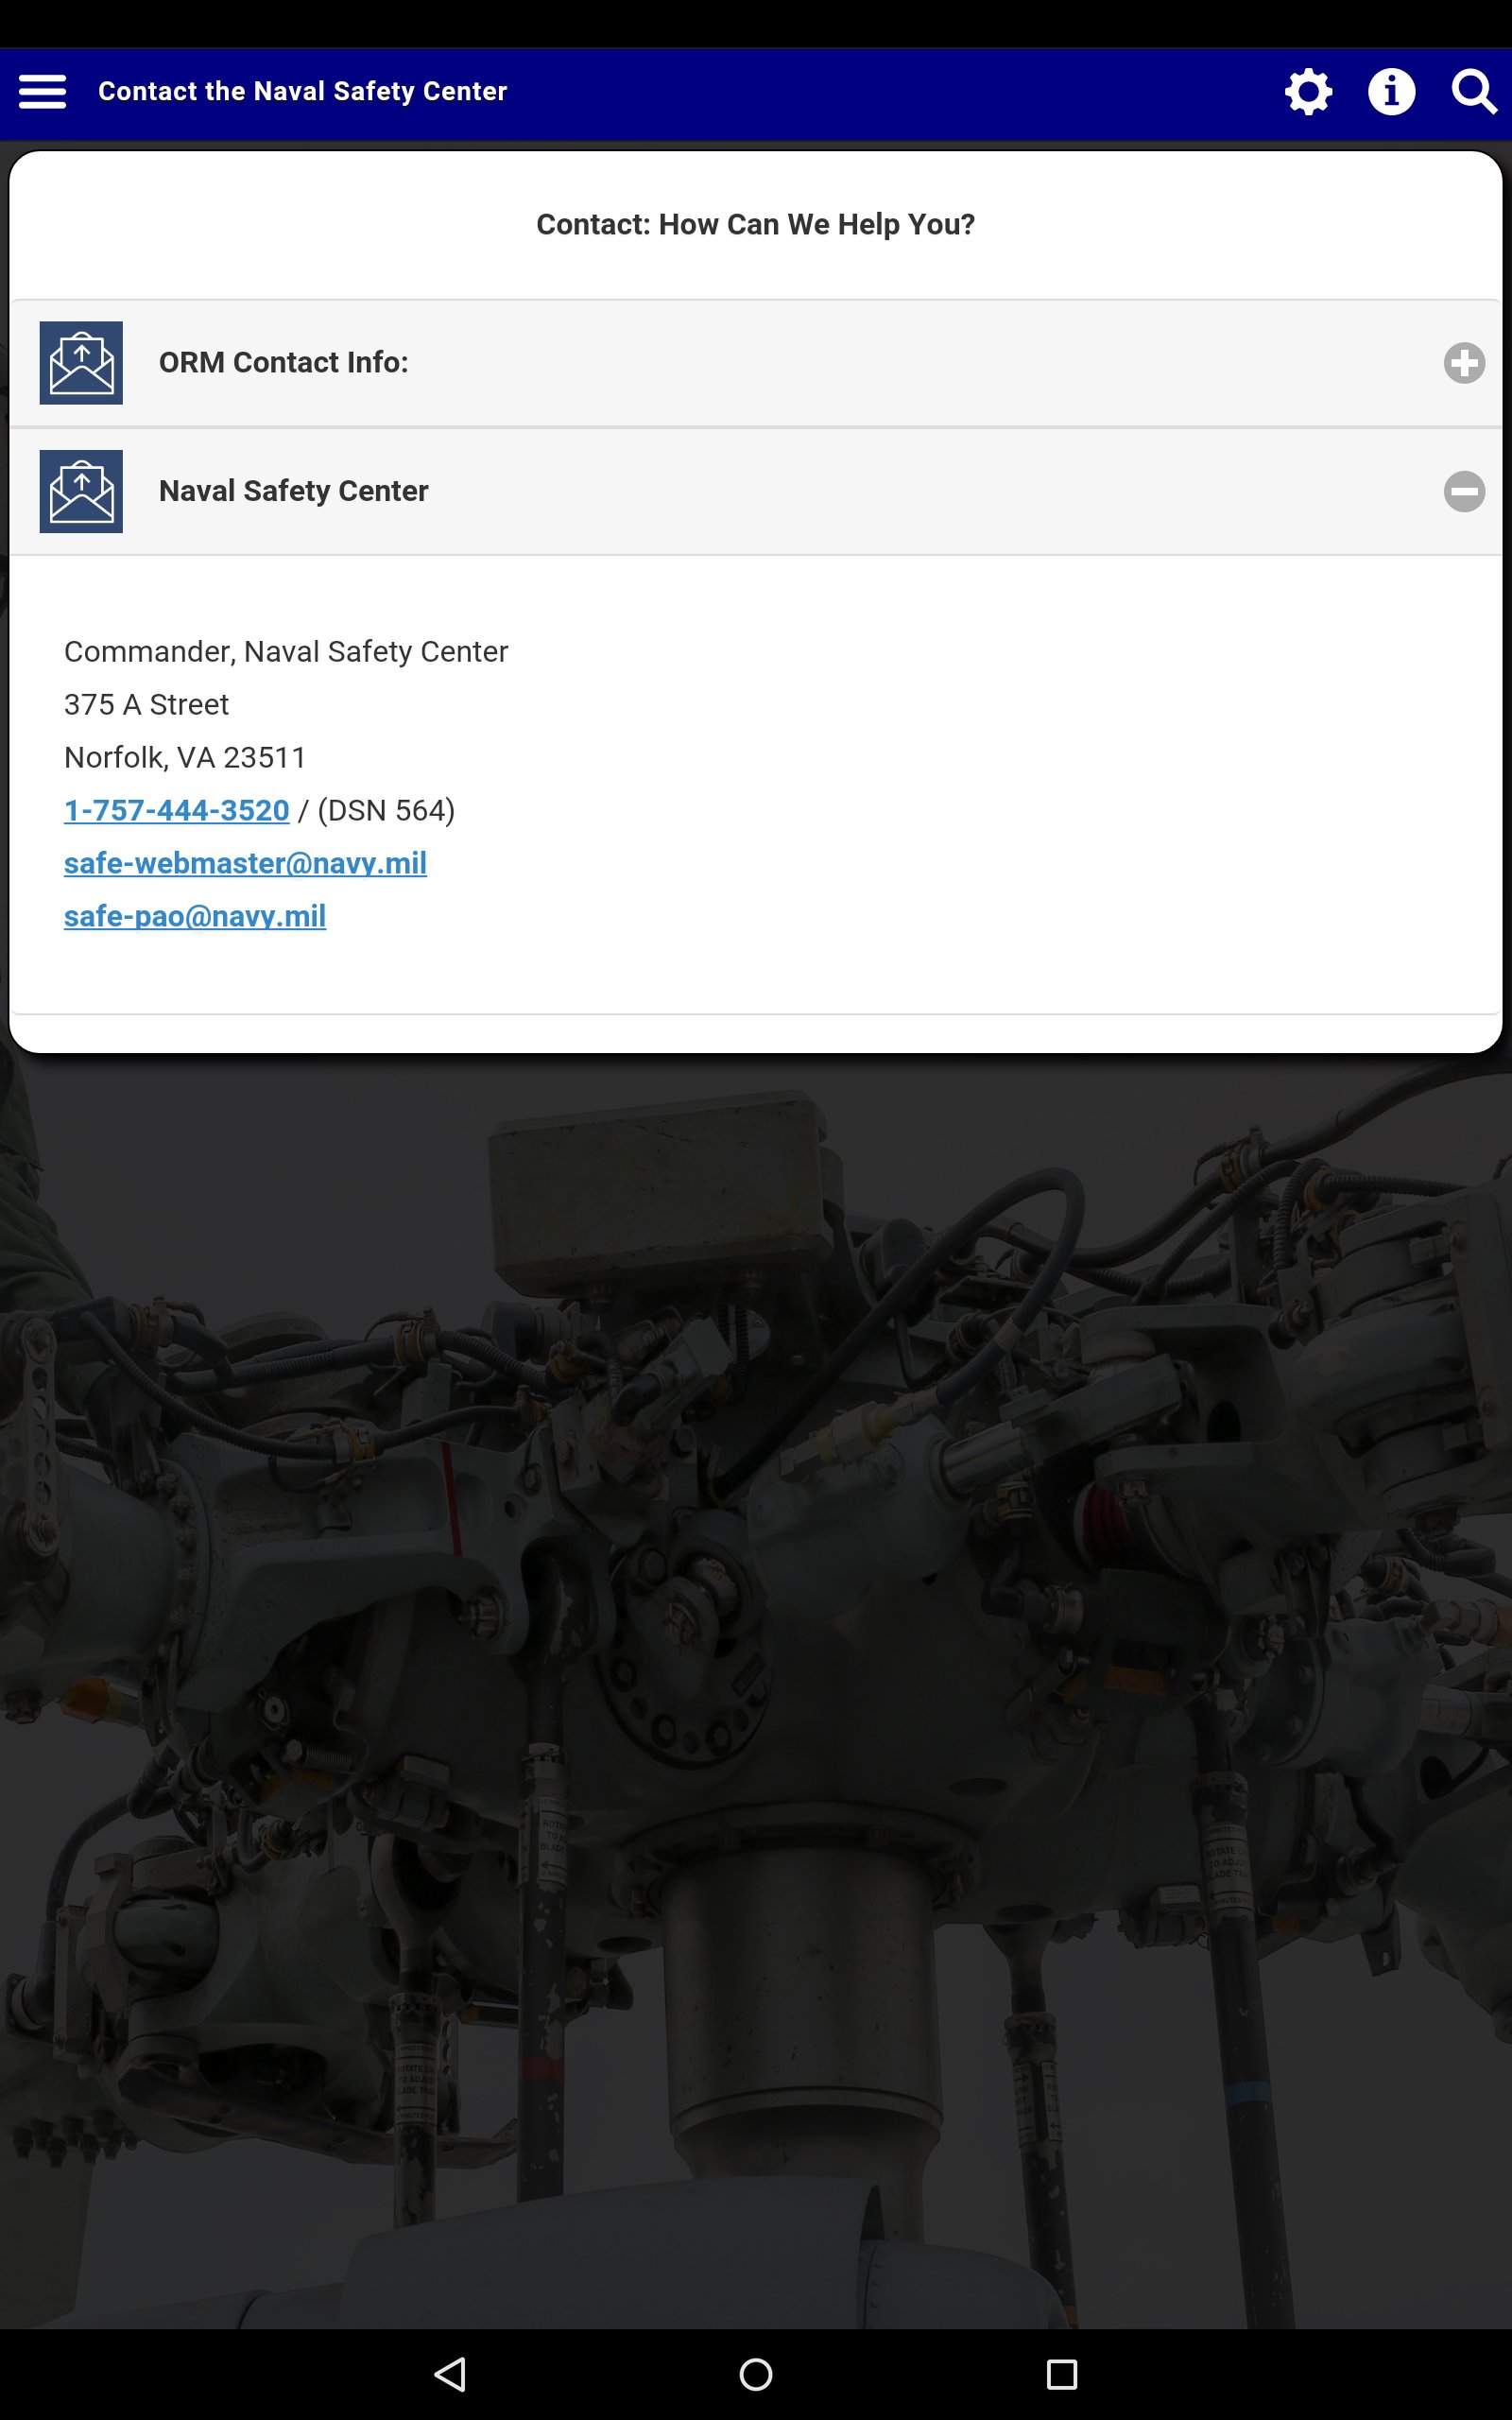
Task: Select the address line '375 A Street'
Action: pos(147,705)
